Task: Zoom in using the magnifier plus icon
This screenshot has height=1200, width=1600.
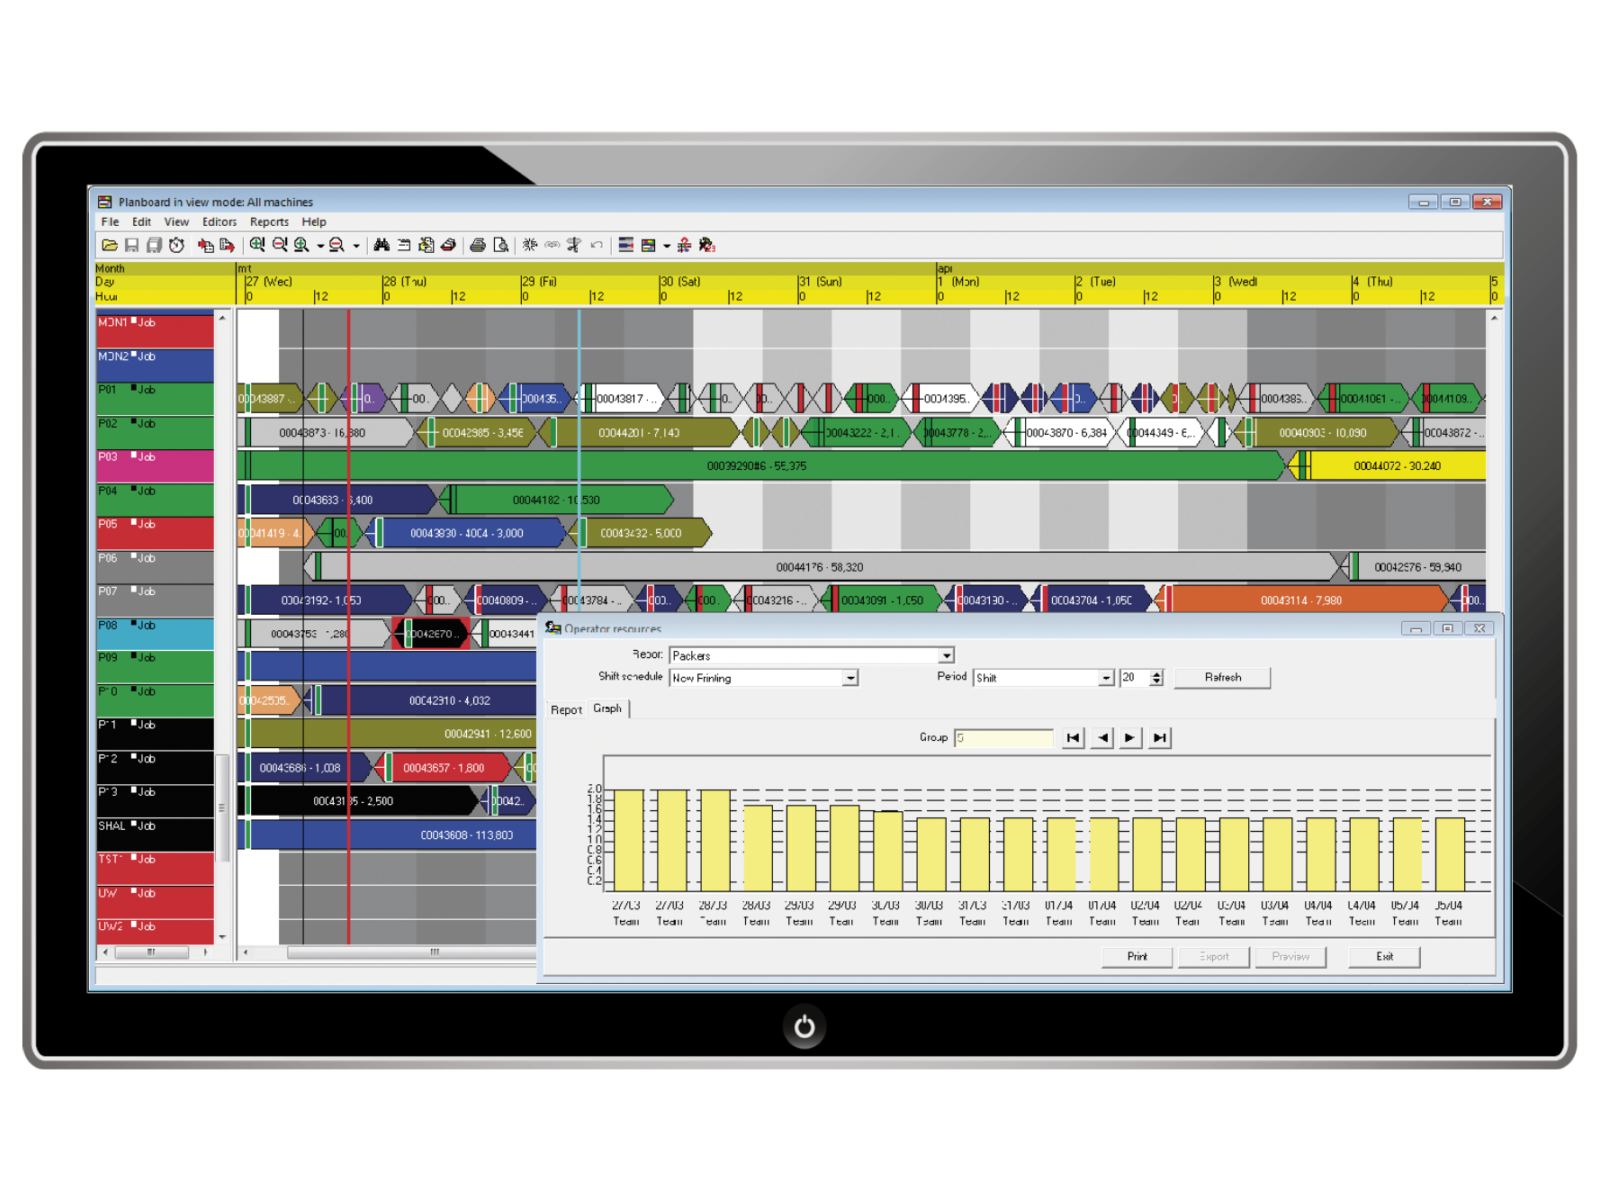Action: coord(255,245)
